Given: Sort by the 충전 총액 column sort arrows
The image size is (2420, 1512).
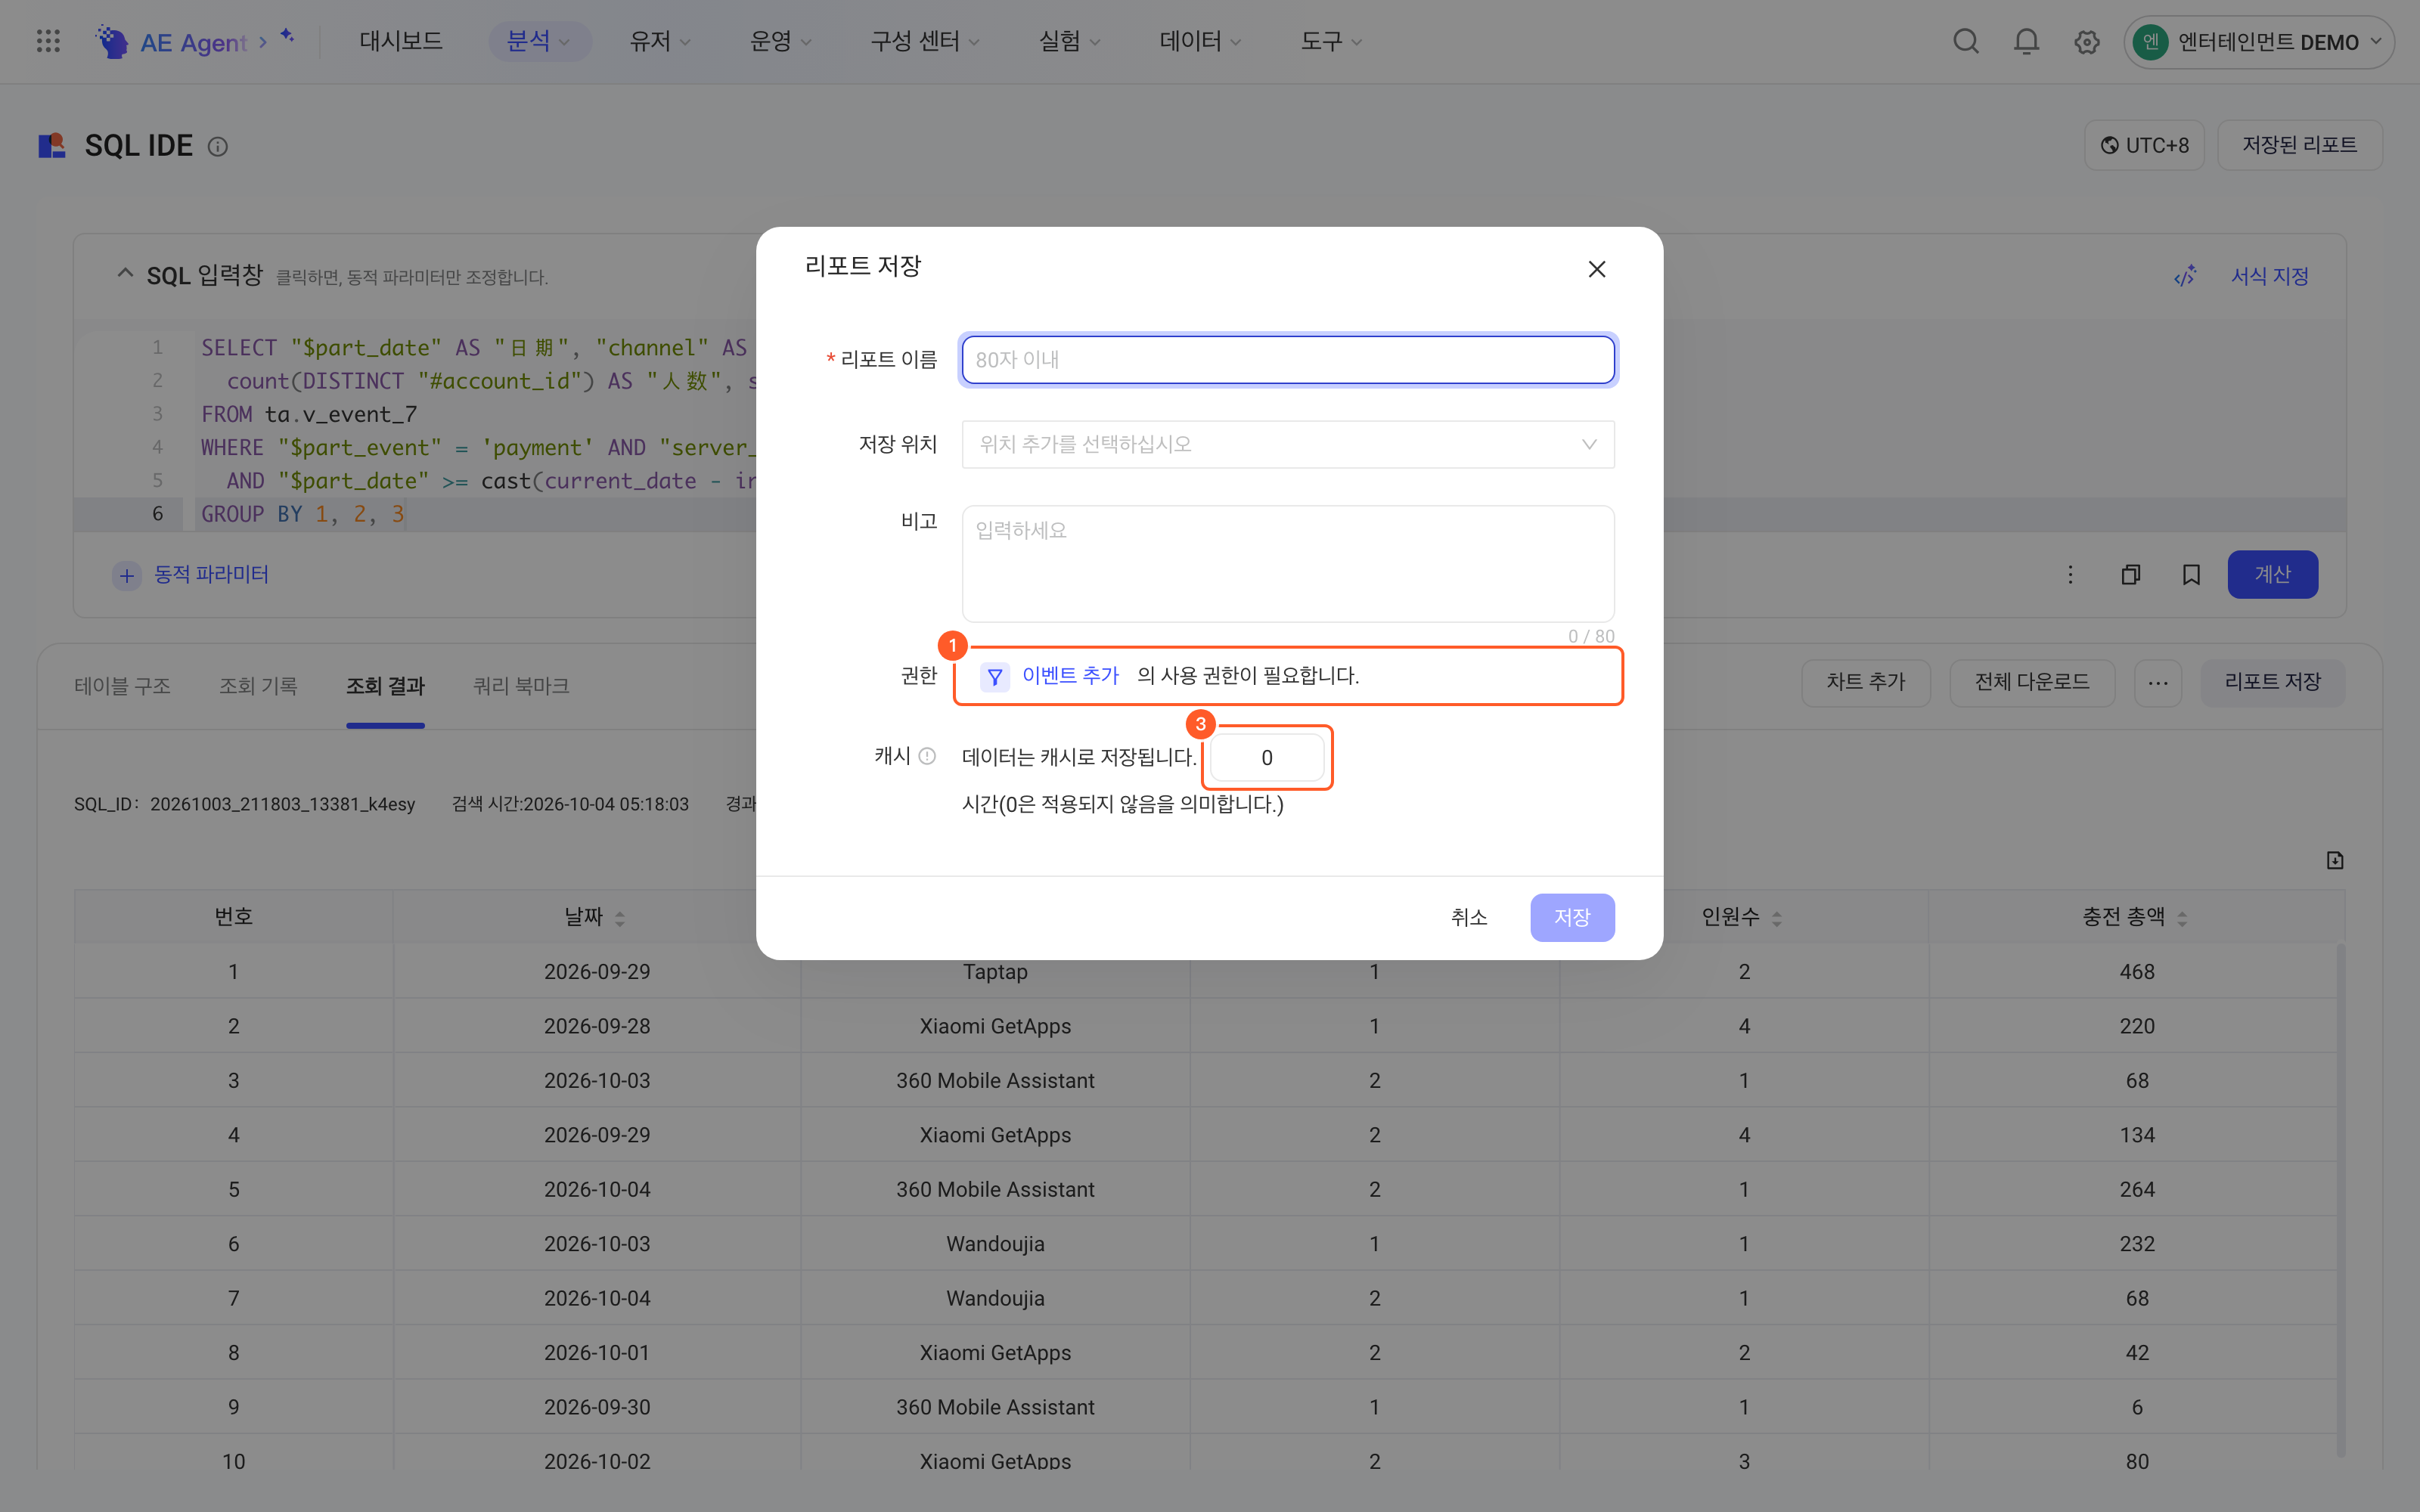Looking at the screenshot, I should point(2182,918).
